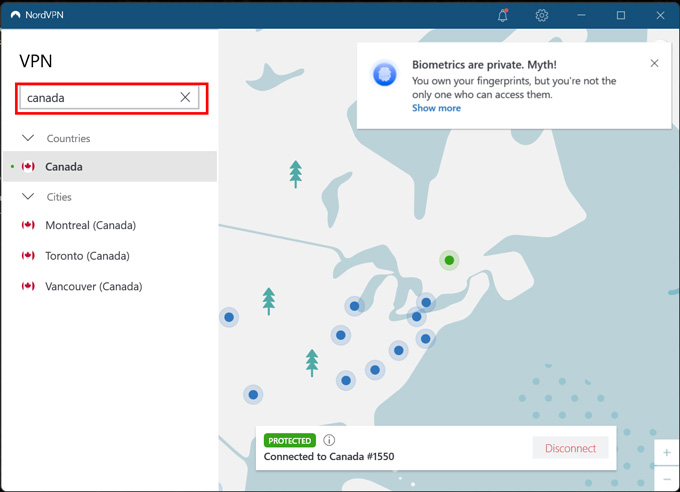Minimize the NordVPN window
The width and height of the screenshot is (680, 492).
(x=581, y=15)
